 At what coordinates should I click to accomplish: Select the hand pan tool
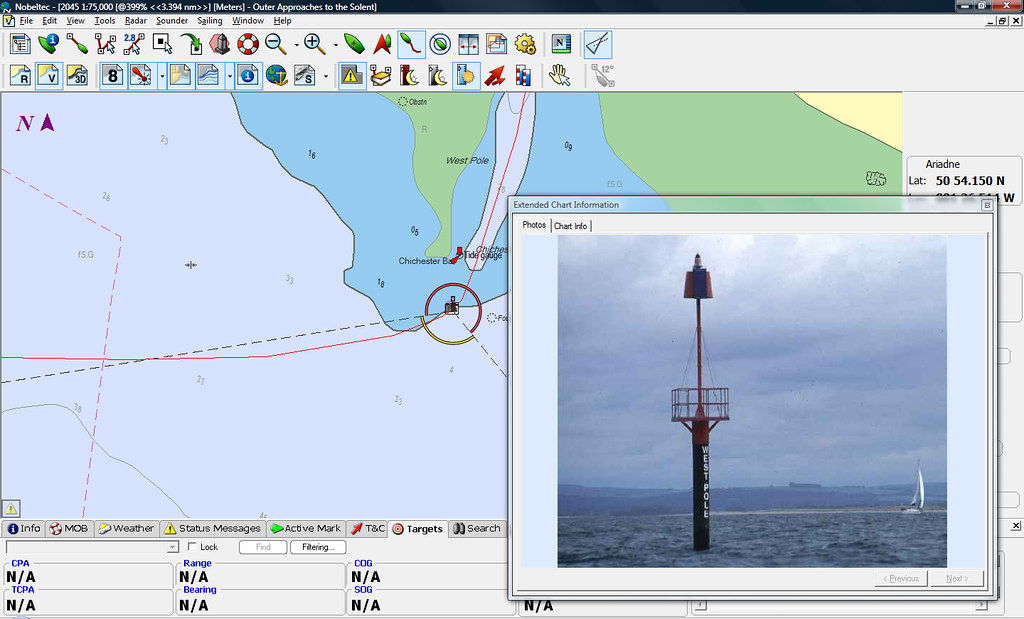pos(559,76)
